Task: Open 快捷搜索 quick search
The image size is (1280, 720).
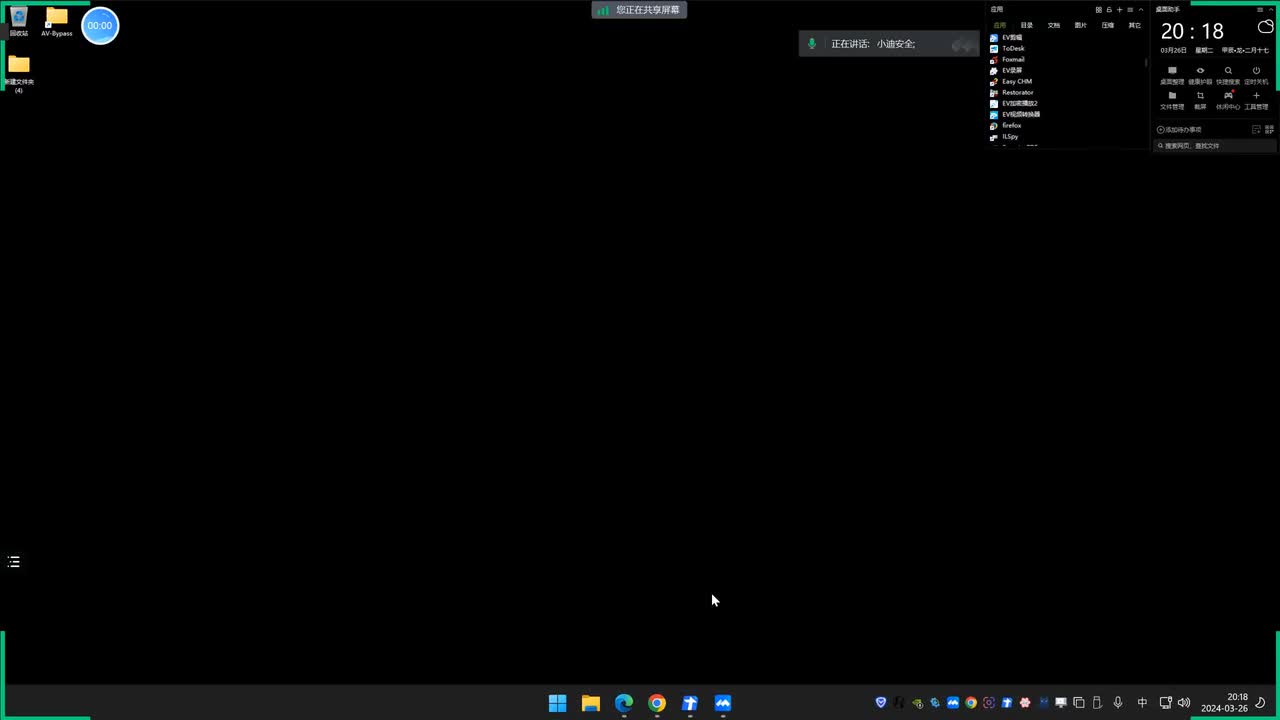Action: click(x=1228, y=75)
